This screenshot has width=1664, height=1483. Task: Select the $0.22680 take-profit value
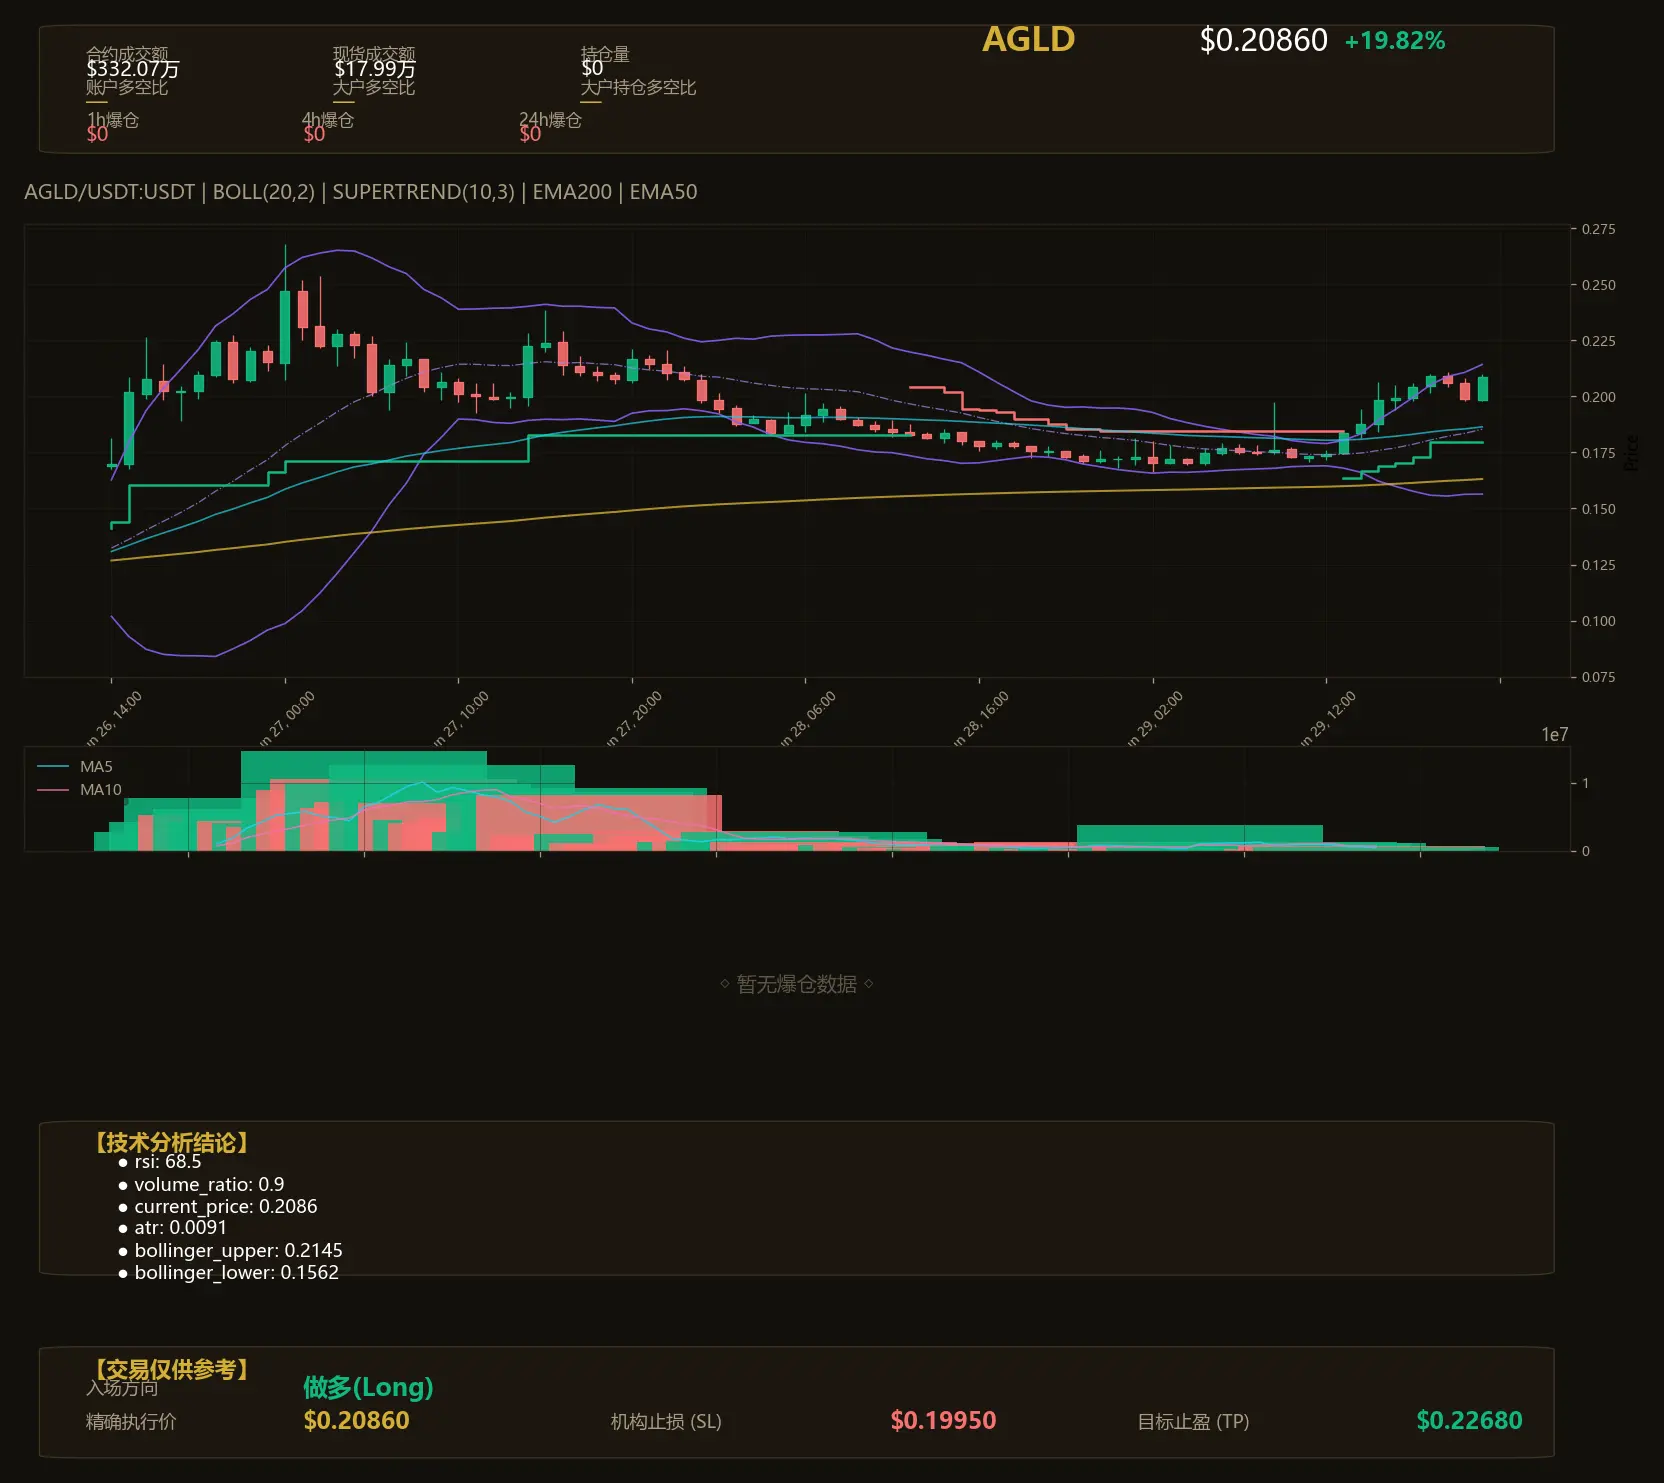click(x=1469, y=1421)
